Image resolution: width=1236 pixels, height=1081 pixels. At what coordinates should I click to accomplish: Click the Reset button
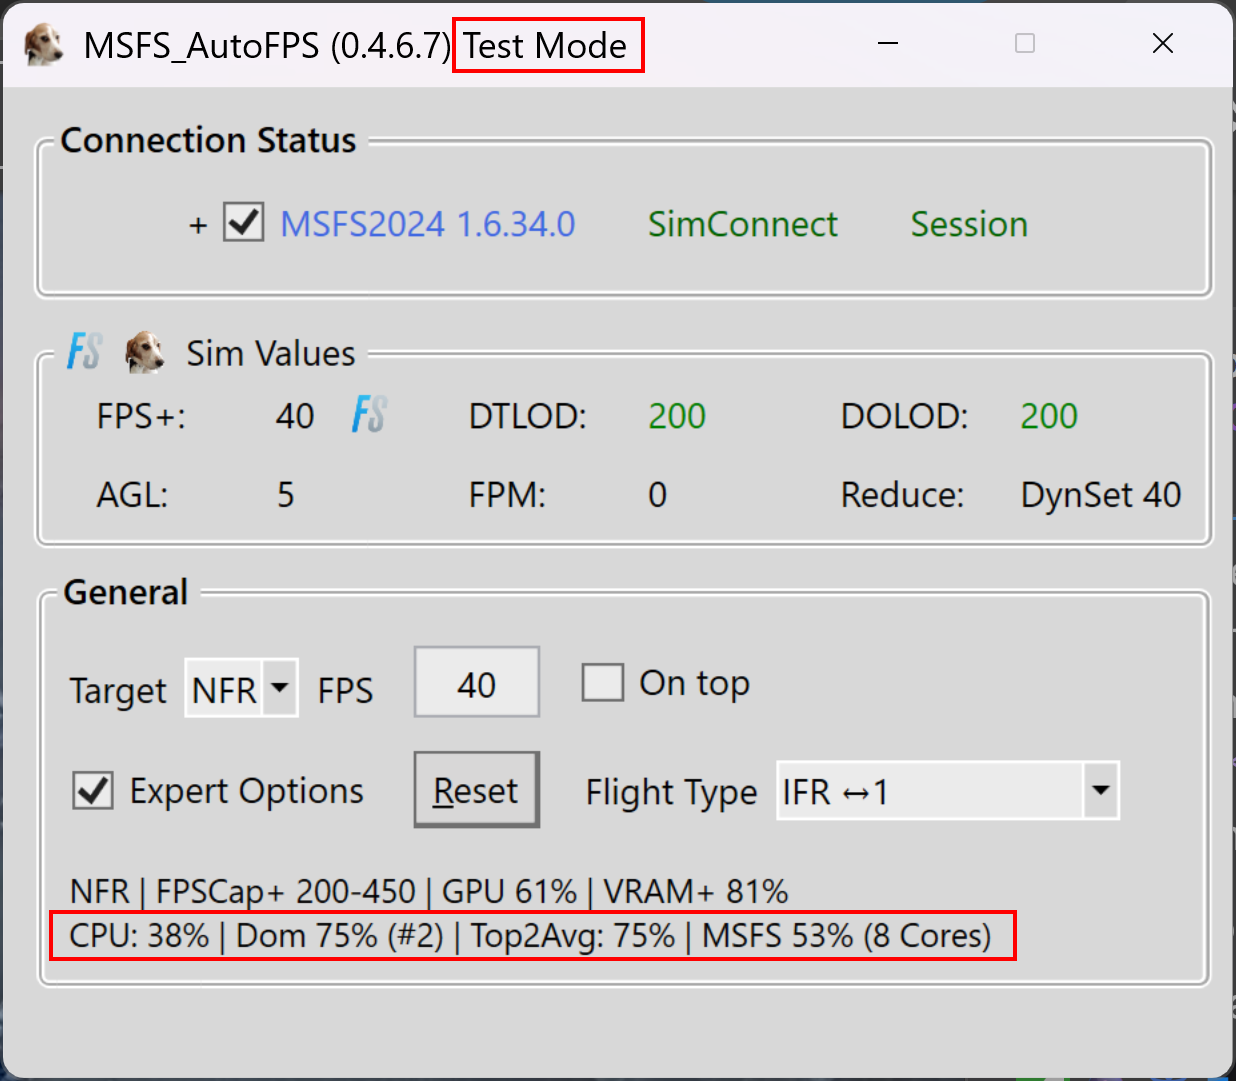tap(477, 790)
